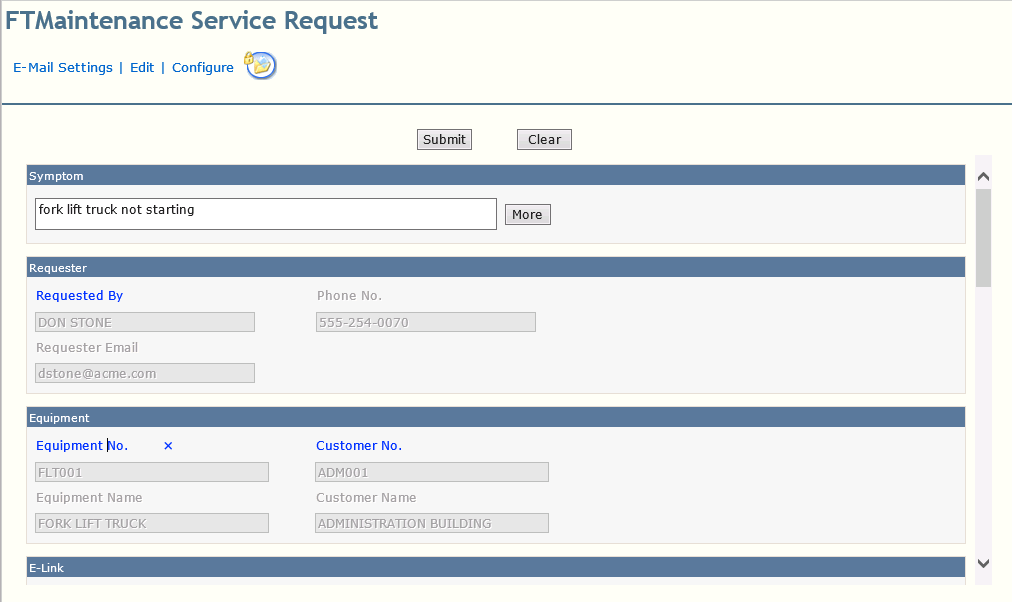The width and height of the screenshot is (1012, 602).
Task: Open the Edit link
Action: pyautogui.click(x=142, y=67)
